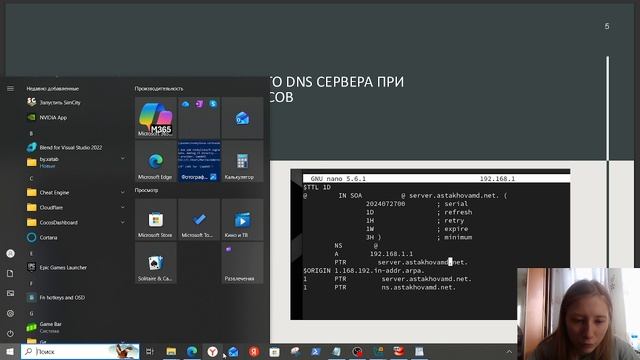The width and height of the screenshot is (640, 360).
Task: Open the Office apps group tile
Action: (199, 118)
